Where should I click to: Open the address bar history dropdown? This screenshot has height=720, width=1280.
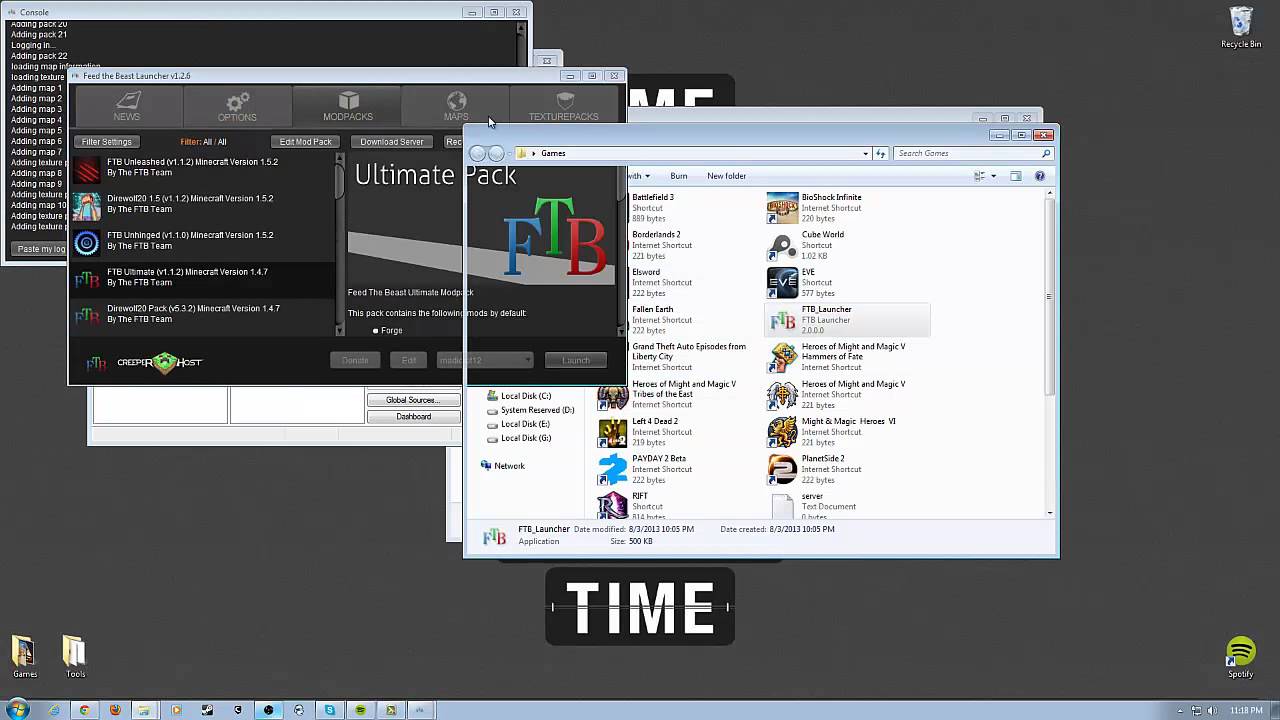click(x=865, y=154)
